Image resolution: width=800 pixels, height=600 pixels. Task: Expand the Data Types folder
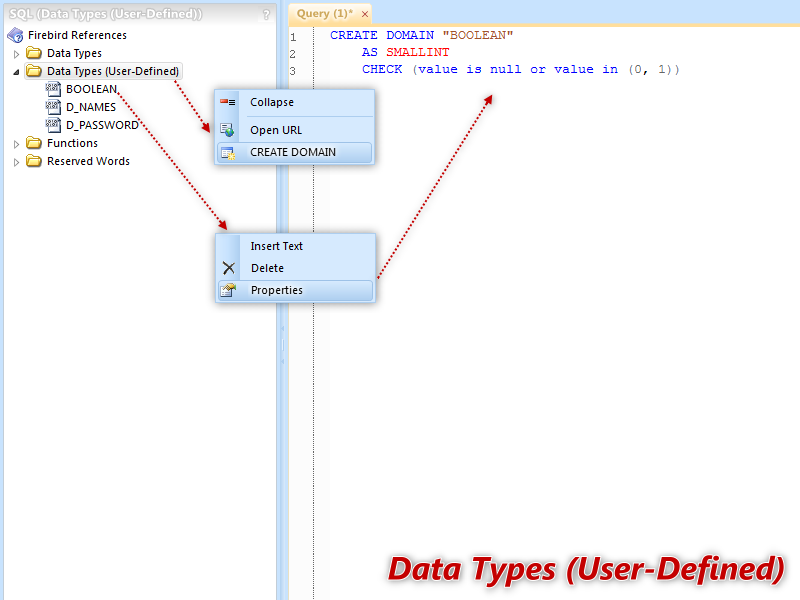[16, 54]
